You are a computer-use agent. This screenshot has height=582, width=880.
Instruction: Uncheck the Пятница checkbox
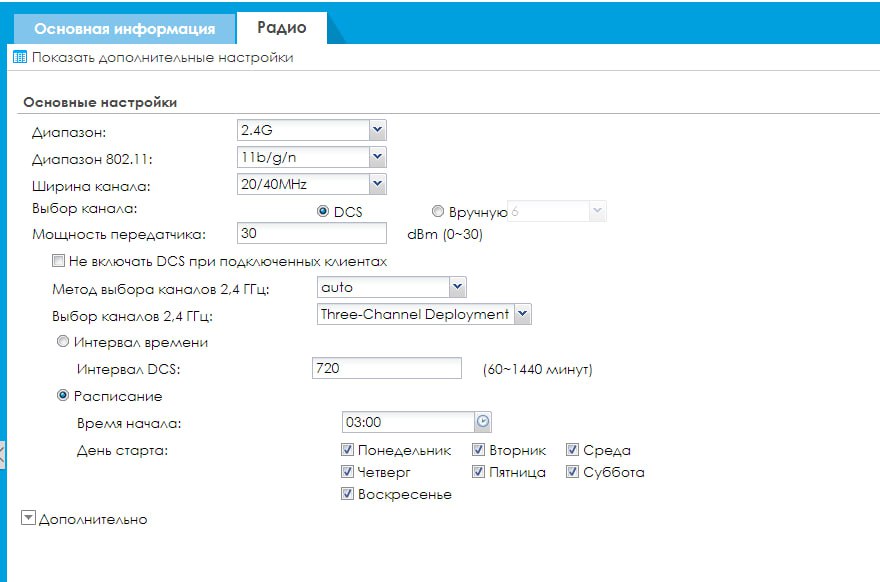[x=478, y=471]
